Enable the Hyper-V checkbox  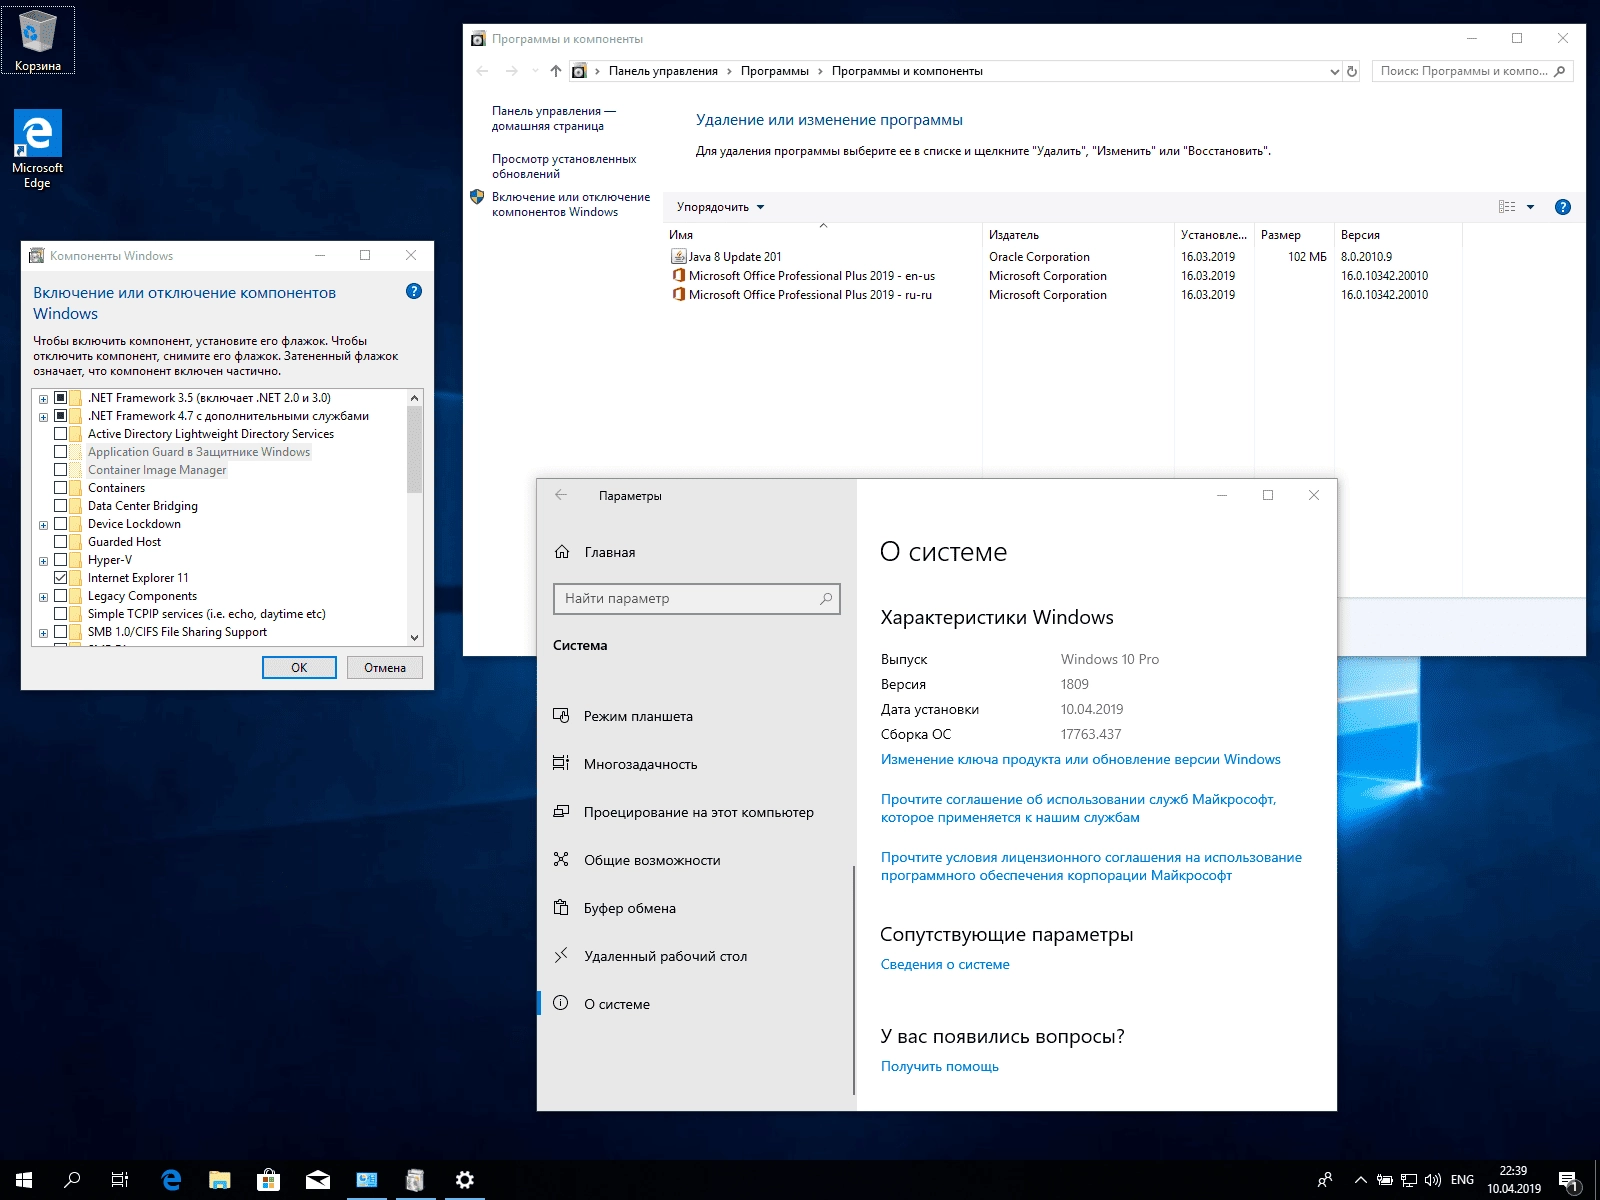[61, 560]
